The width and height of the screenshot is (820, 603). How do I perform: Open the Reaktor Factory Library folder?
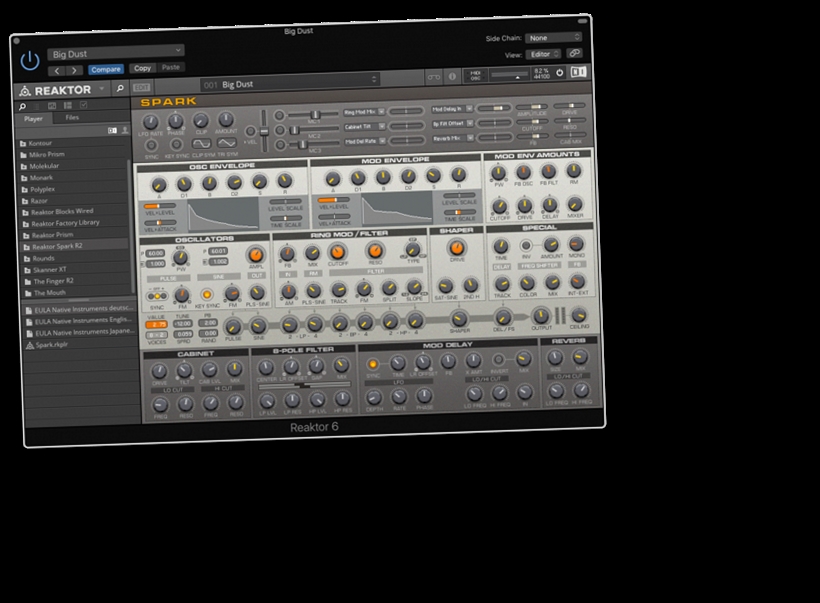[74, 223]
